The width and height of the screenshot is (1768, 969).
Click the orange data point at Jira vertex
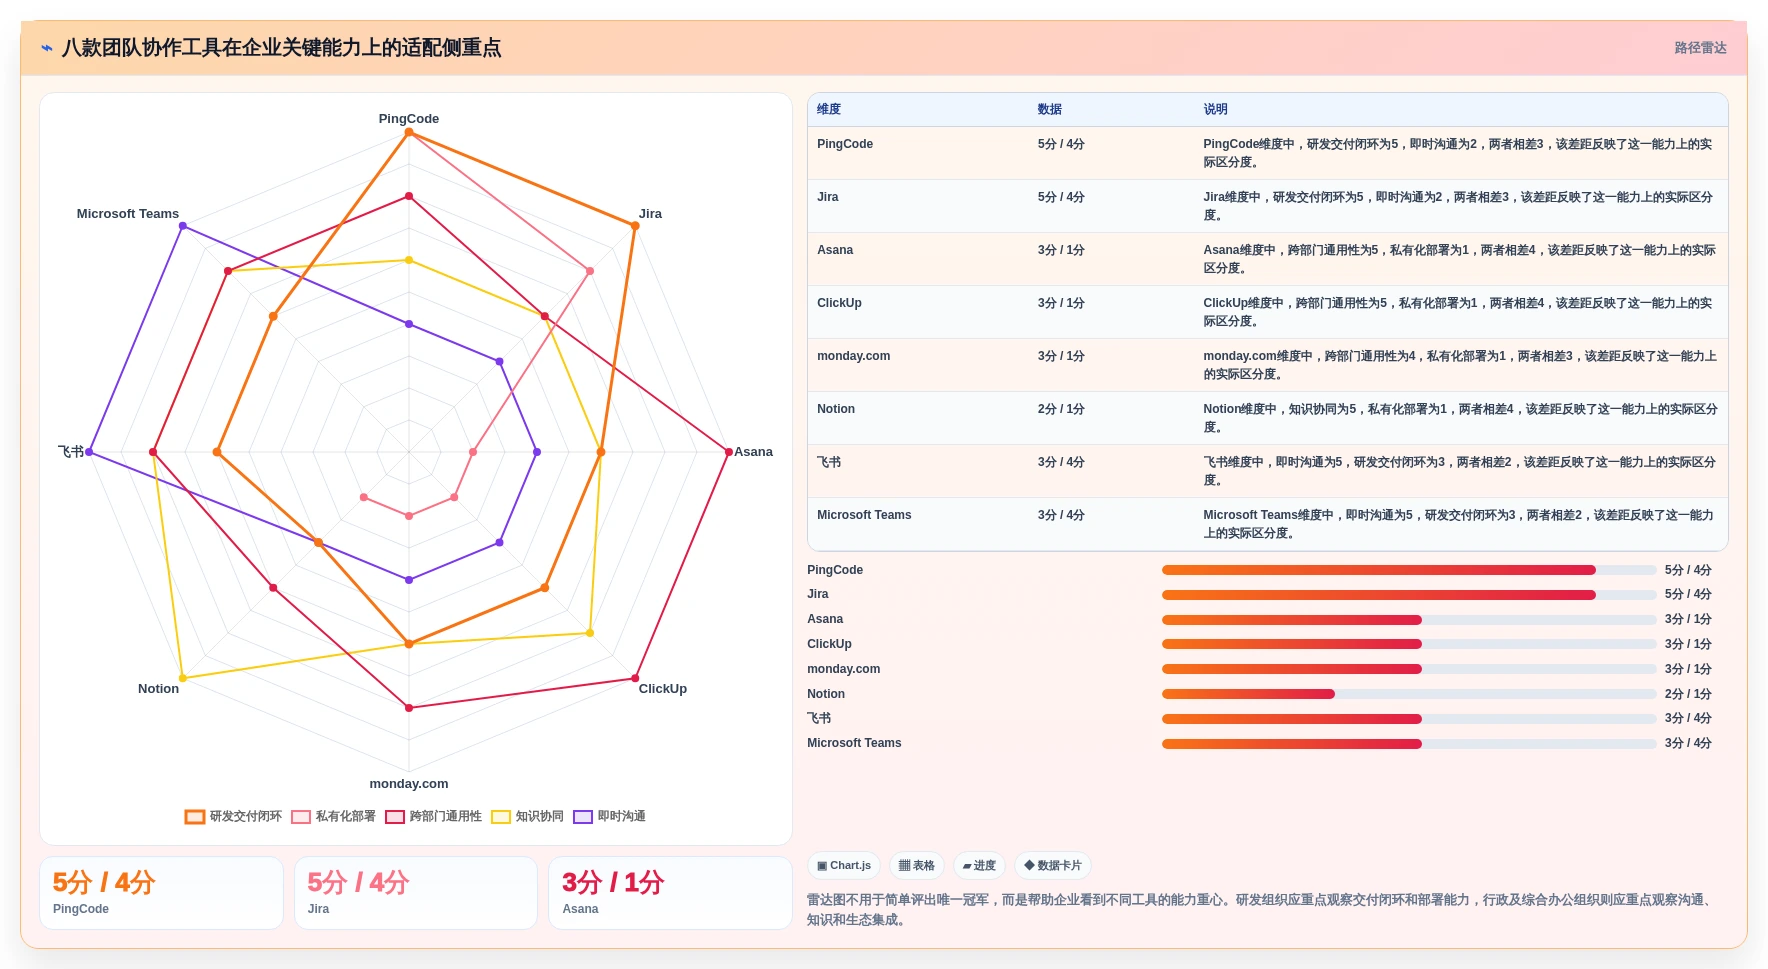(635, 226)
